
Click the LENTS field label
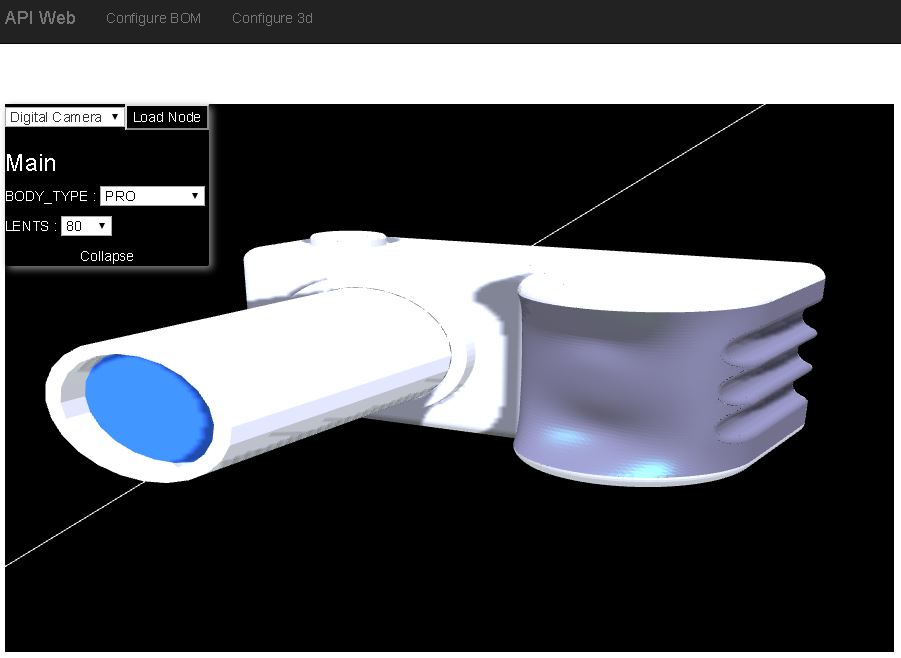30,227
